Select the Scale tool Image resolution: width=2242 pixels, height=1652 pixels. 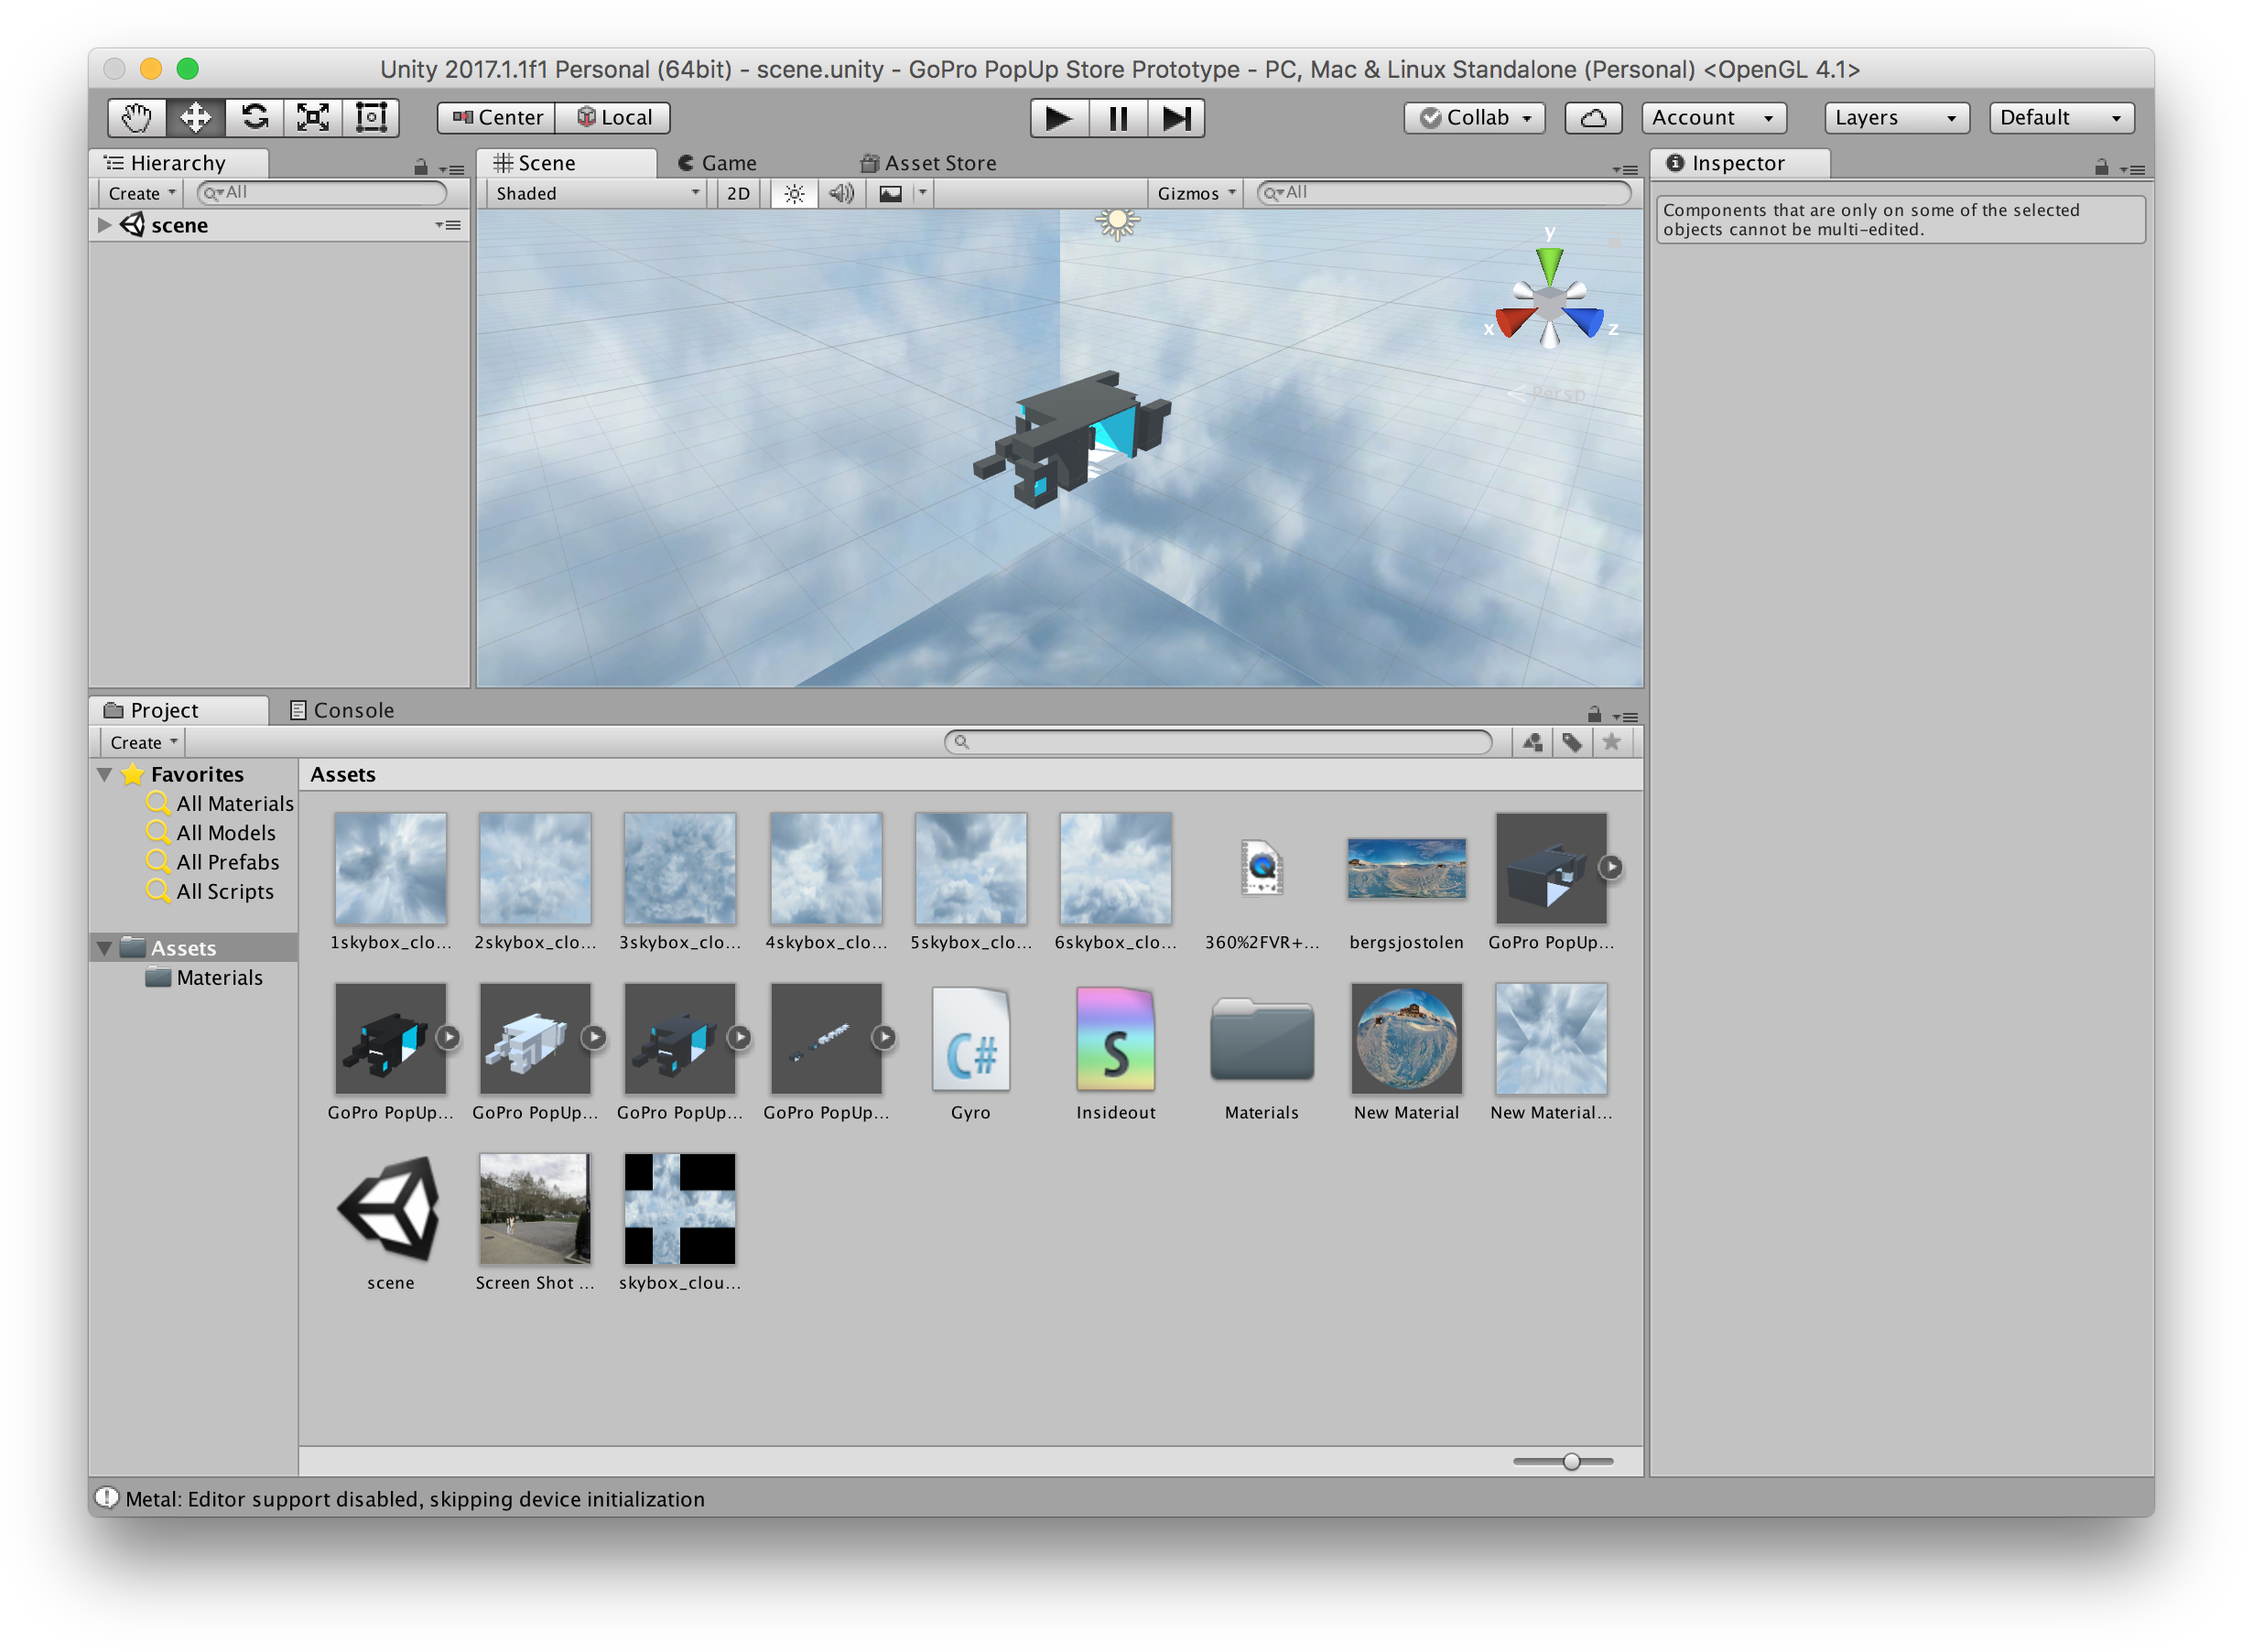(x=312, y=117)
